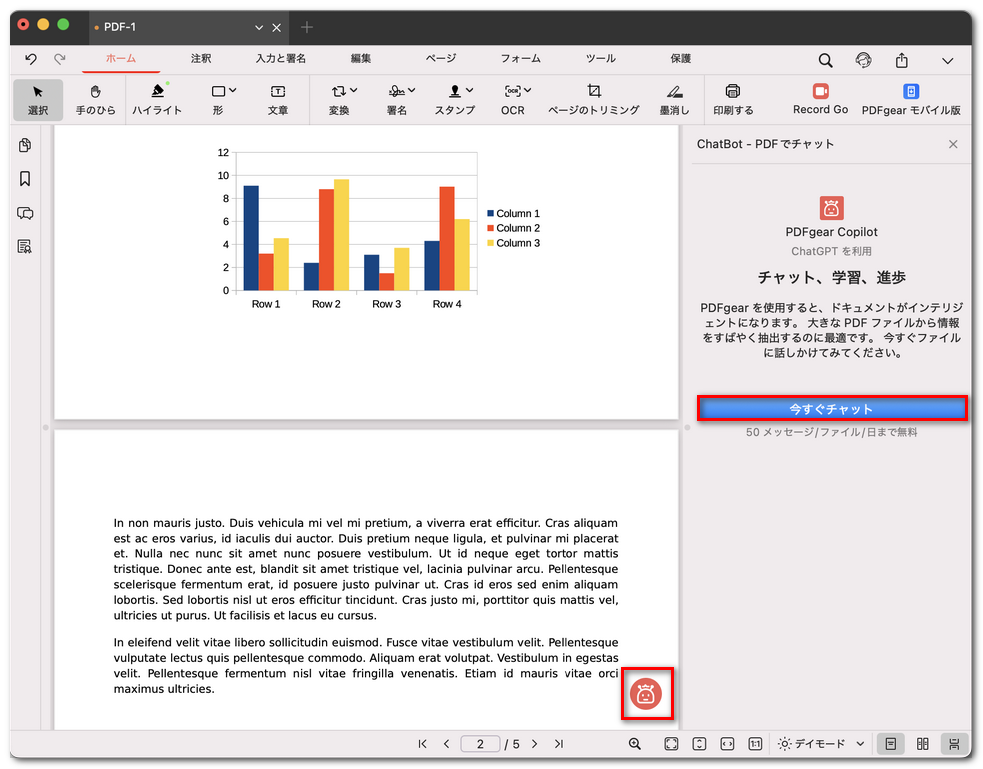Open the フォーム tab
The height and width of the screenshot is (769, 983).
click(x=520, y=58)
